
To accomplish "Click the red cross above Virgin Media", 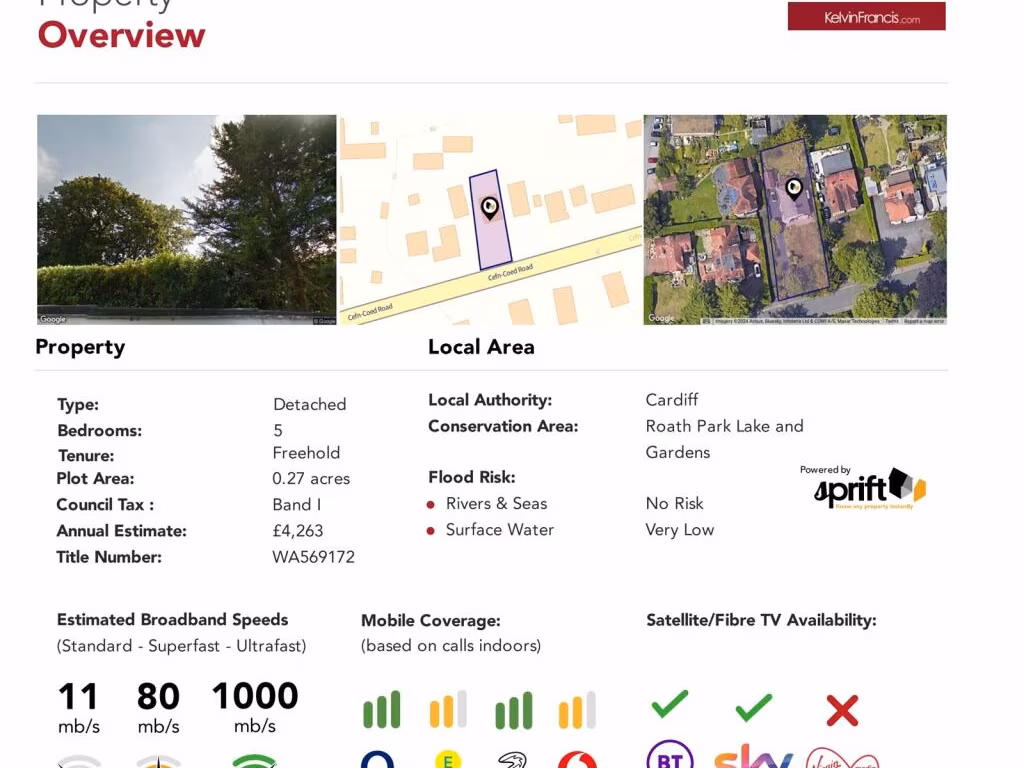I will tap(842, 710).
